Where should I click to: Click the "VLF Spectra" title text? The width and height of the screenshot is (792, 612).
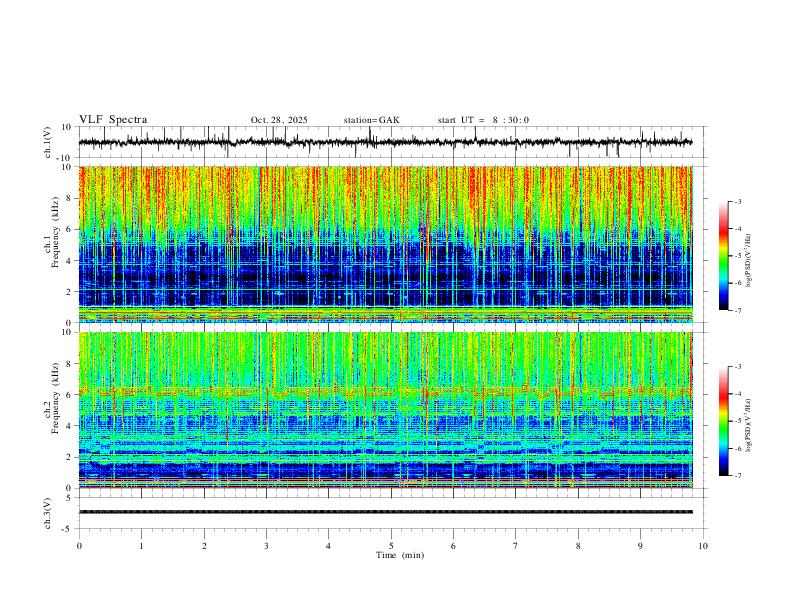coord(113,120)
